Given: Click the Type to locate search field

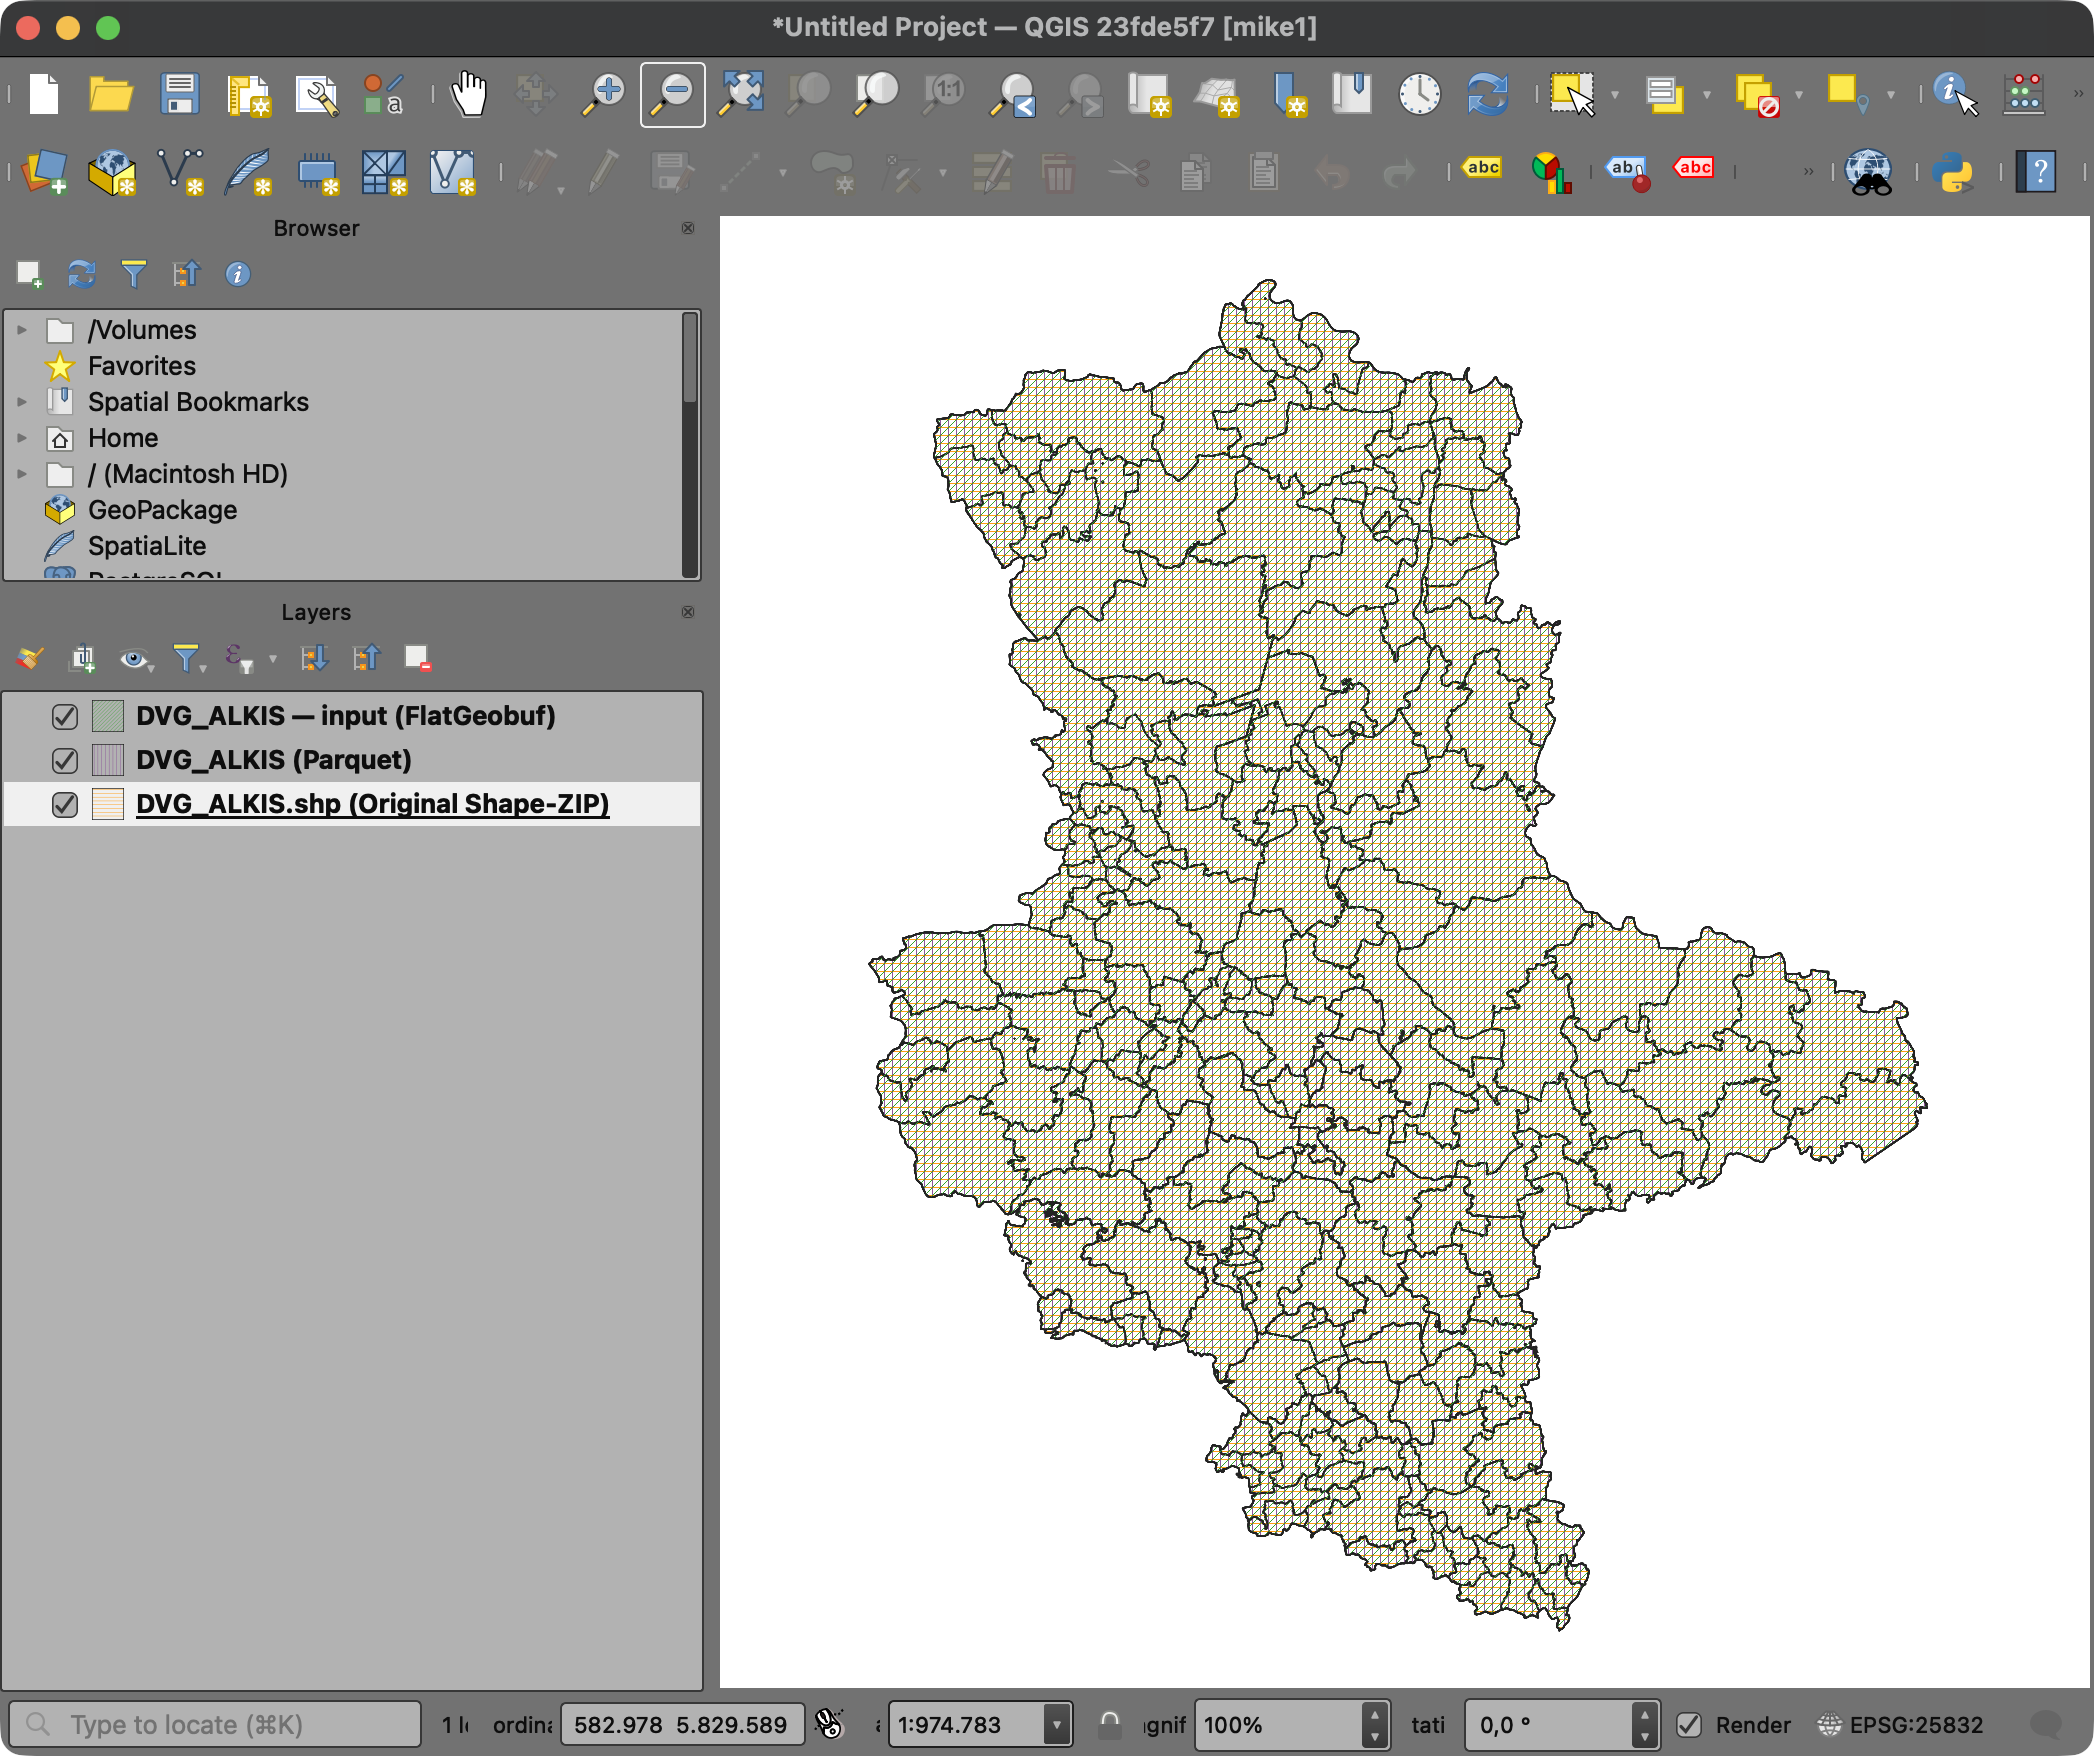Looking at the screenshot, I should tap(215, 1725).
